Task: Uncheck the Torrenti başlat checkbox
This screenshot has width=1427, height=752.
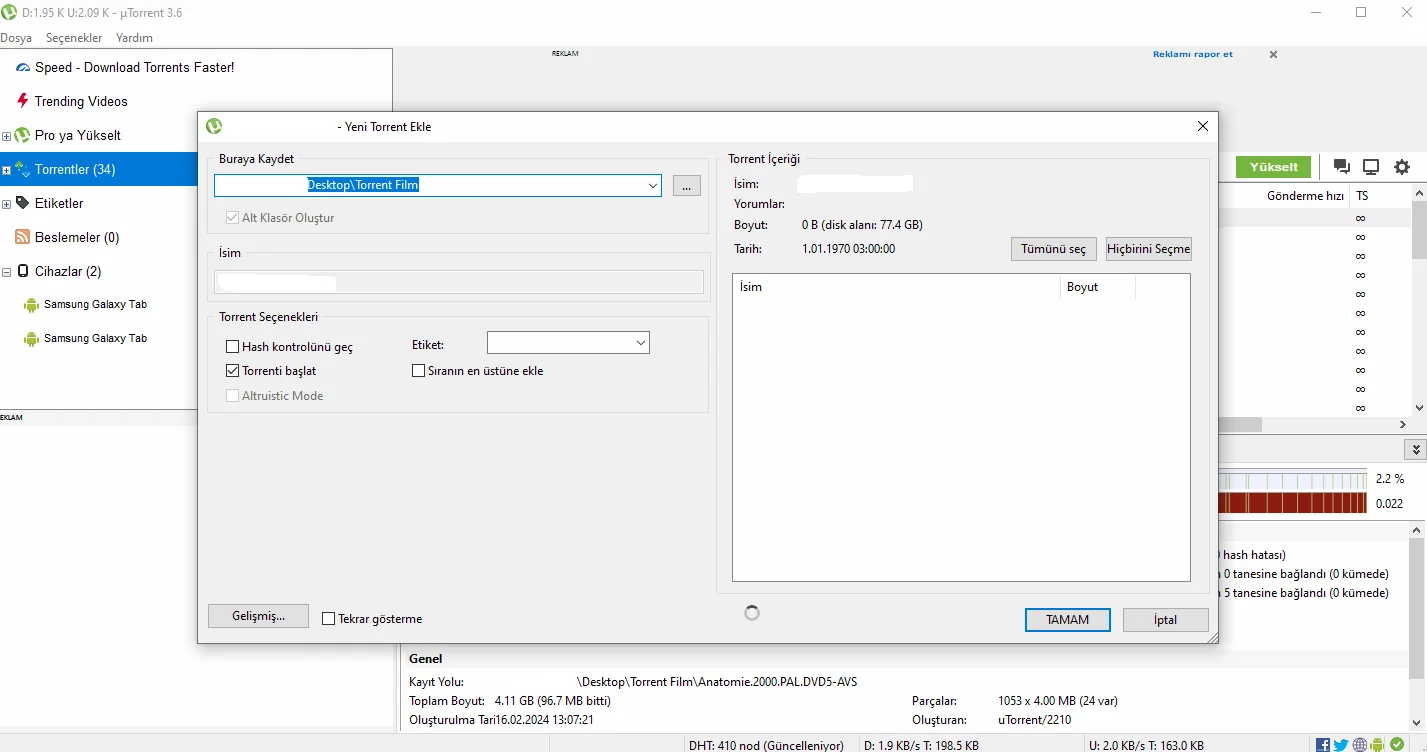Action: click(x=233, y=371)
